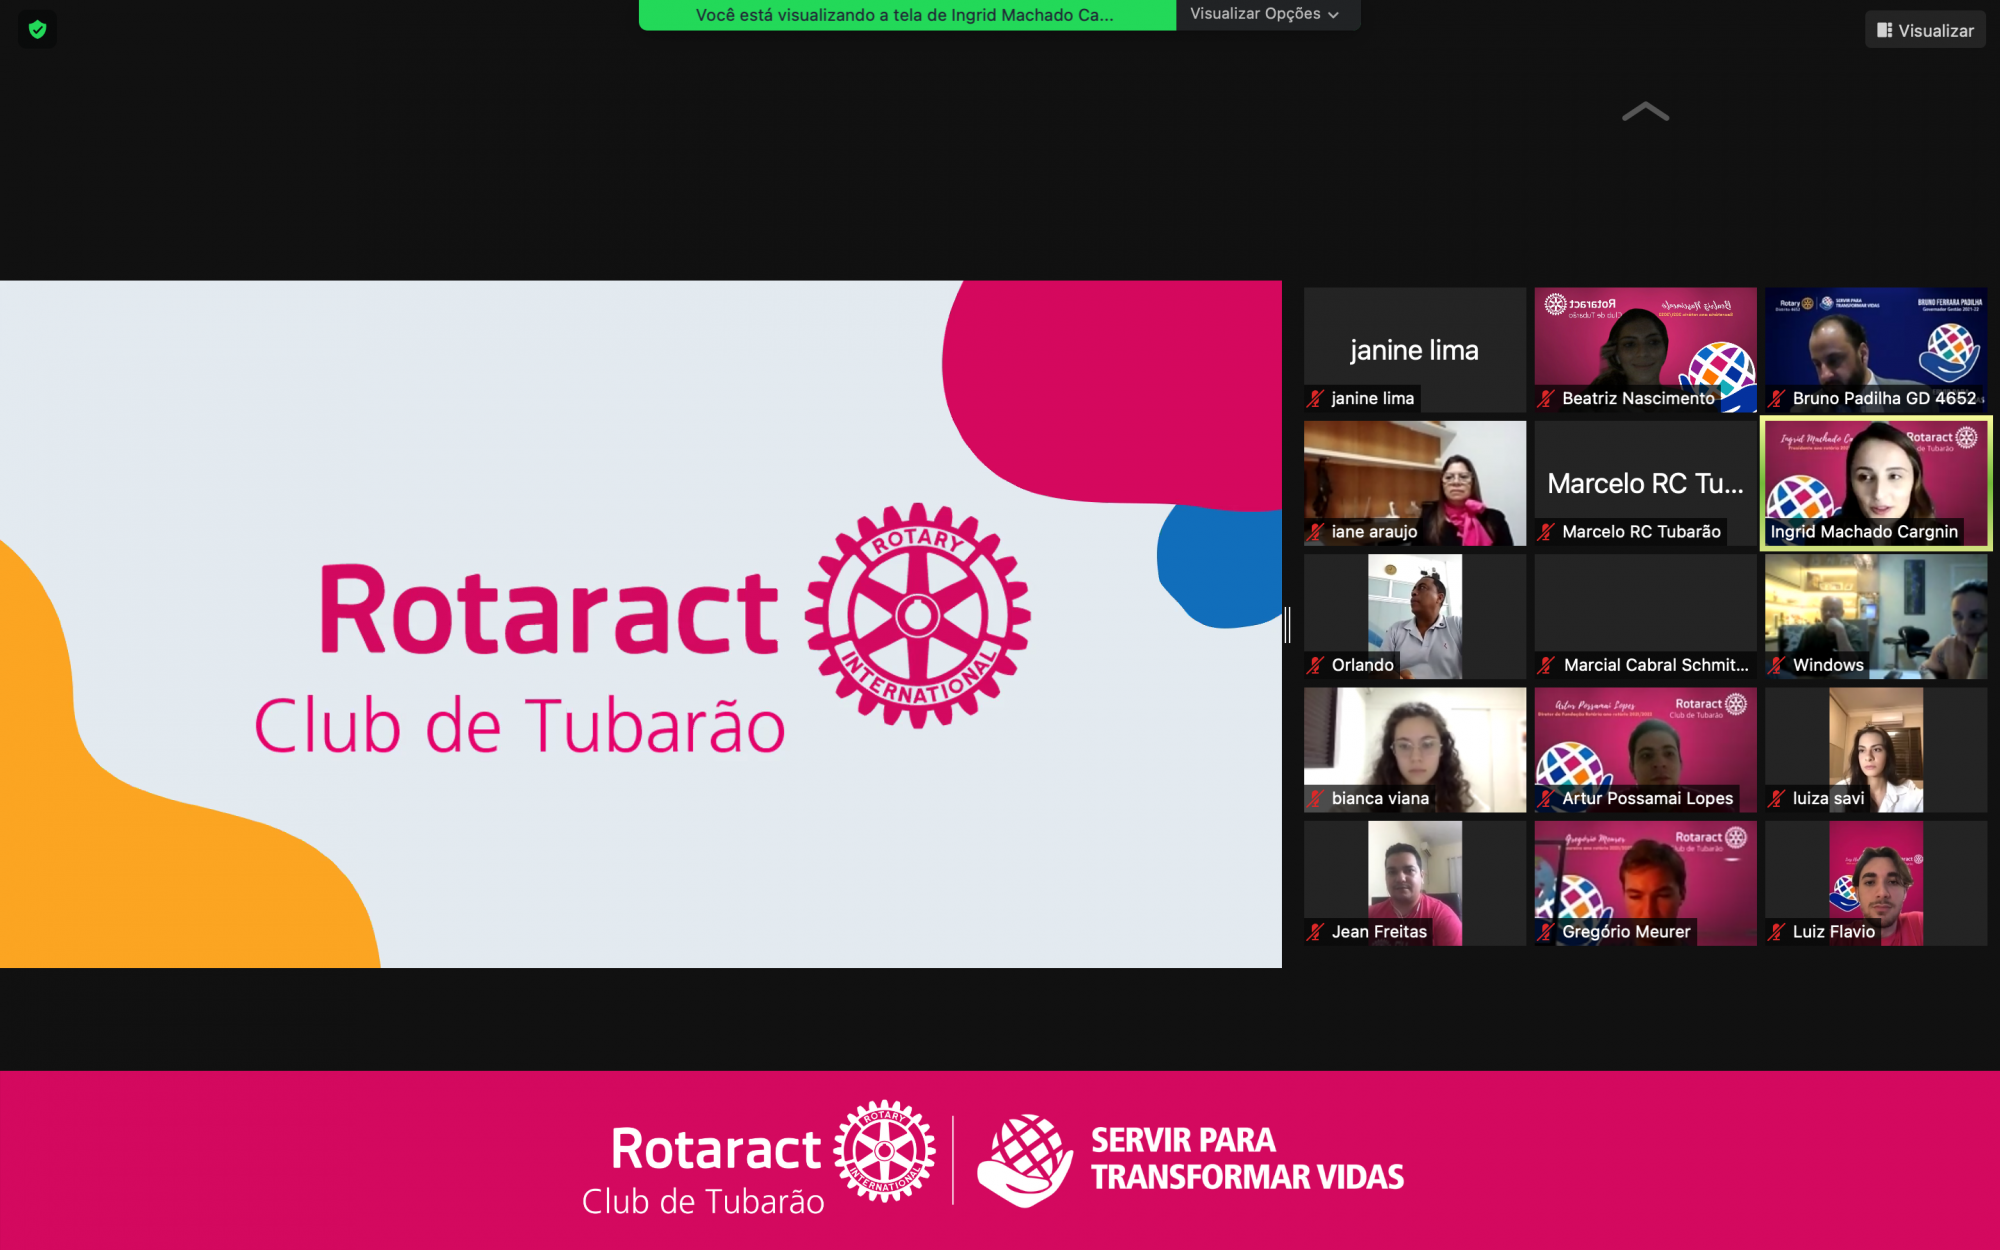The image size is (2000, 1250).
Task: Select the Marcelo RC Tubarão tile
Action: click(1645, 482)
